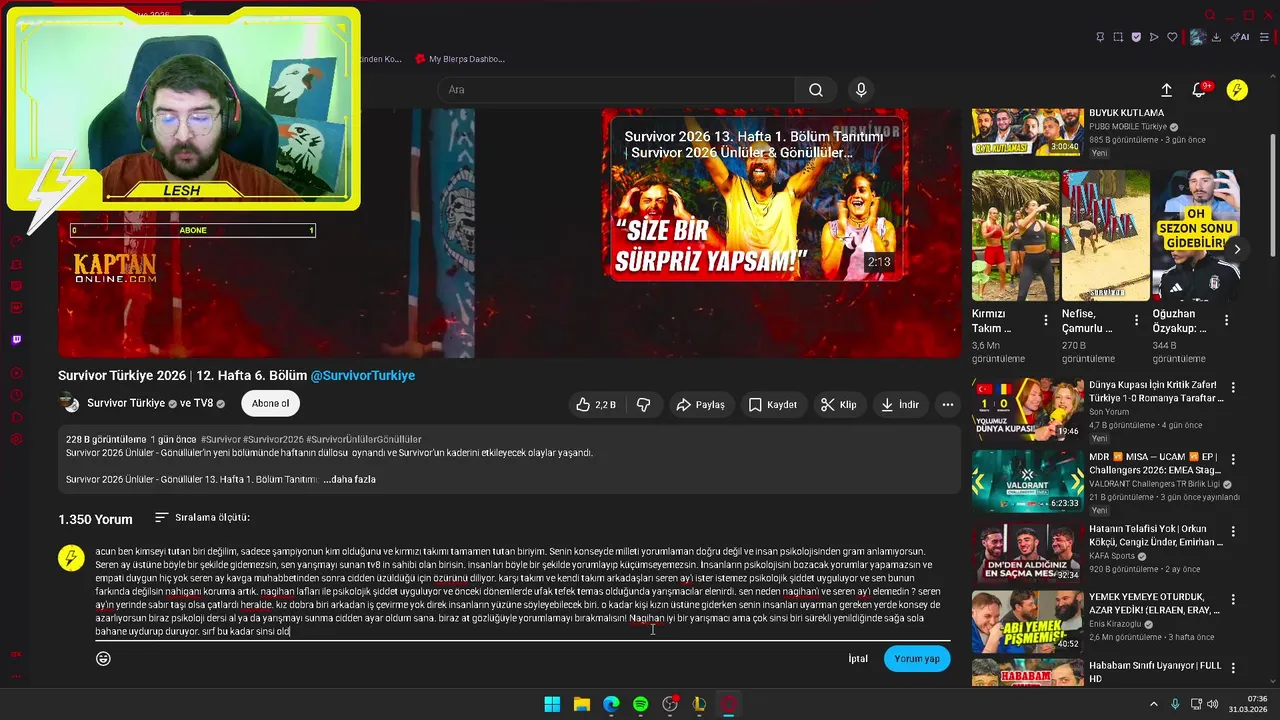1280x720 pixels.
Task: Open the taskbar clock showing 07:36
Action: tap(1247, 704)
